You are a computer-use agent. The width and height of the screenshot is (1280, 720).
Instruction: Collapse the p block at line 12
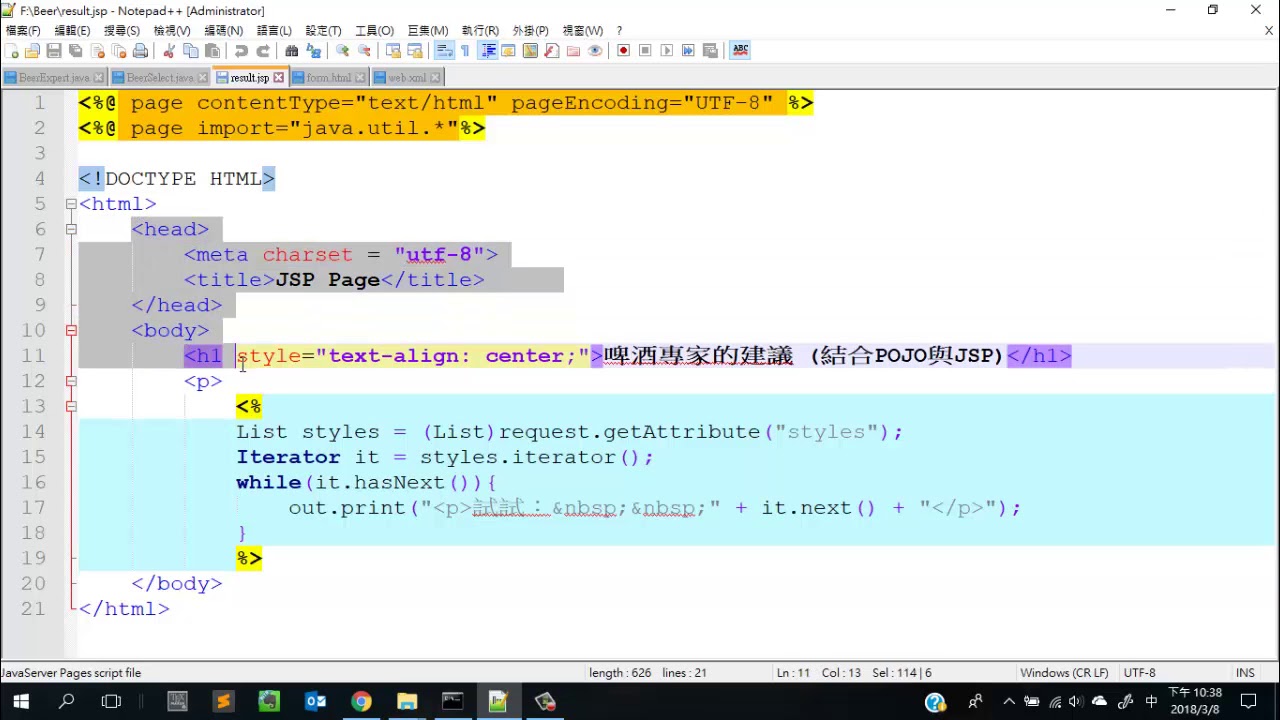coord(71,381)
